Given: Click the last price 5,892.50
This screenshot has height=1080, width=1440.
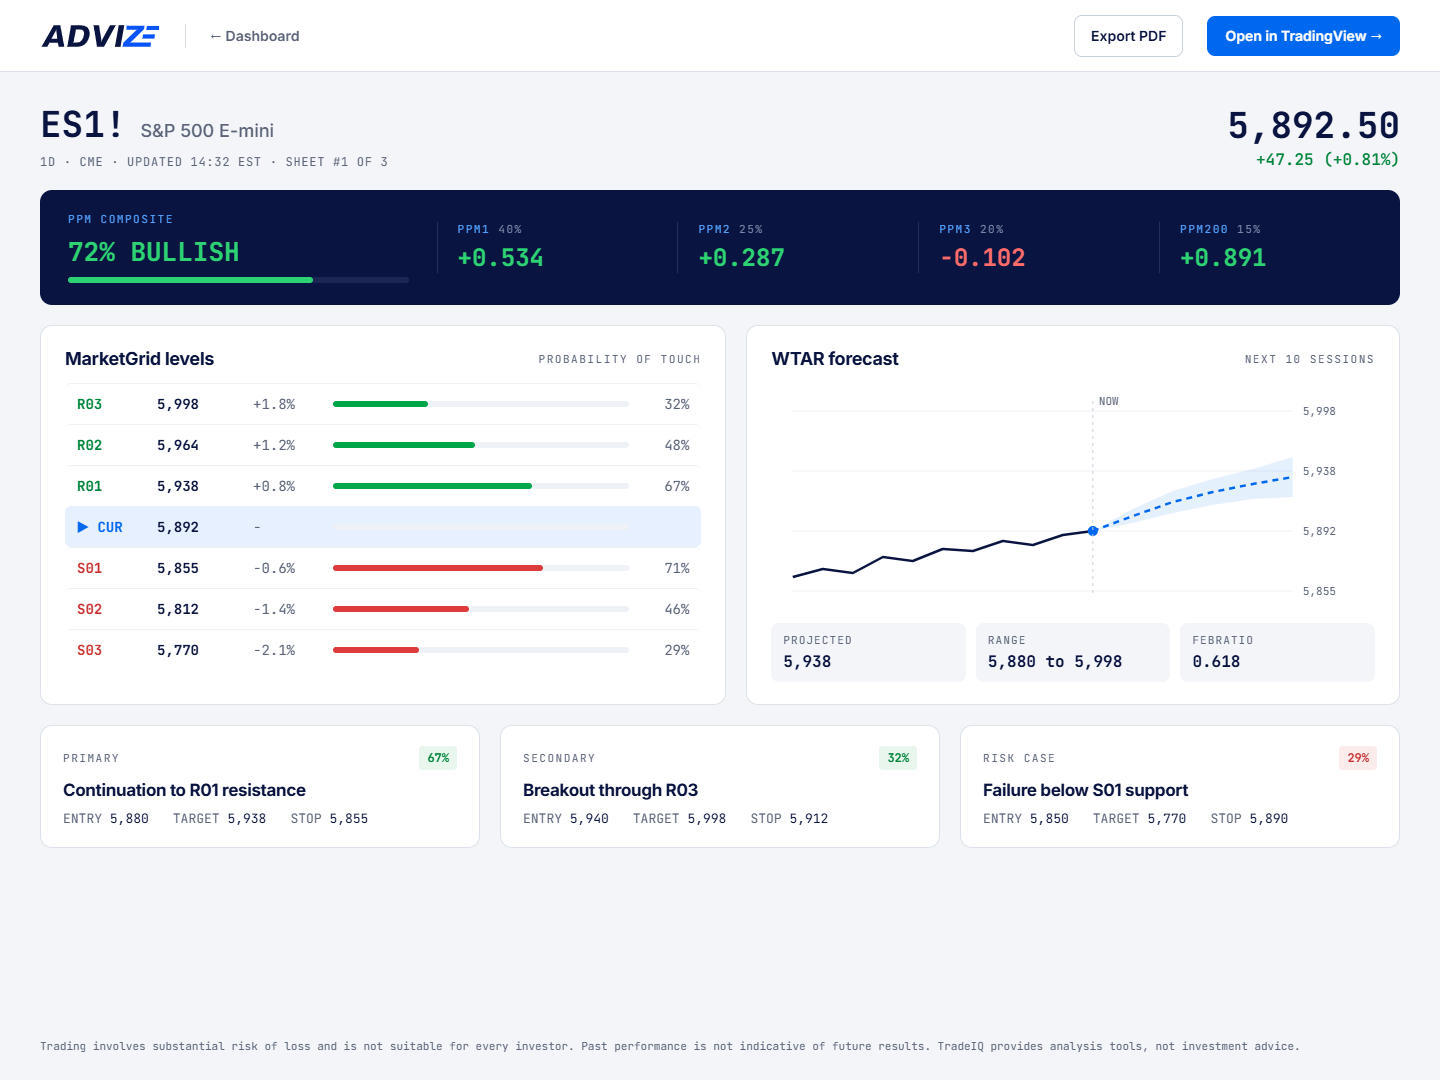Looking at the screenshot, I should (x=1313, y=126).
